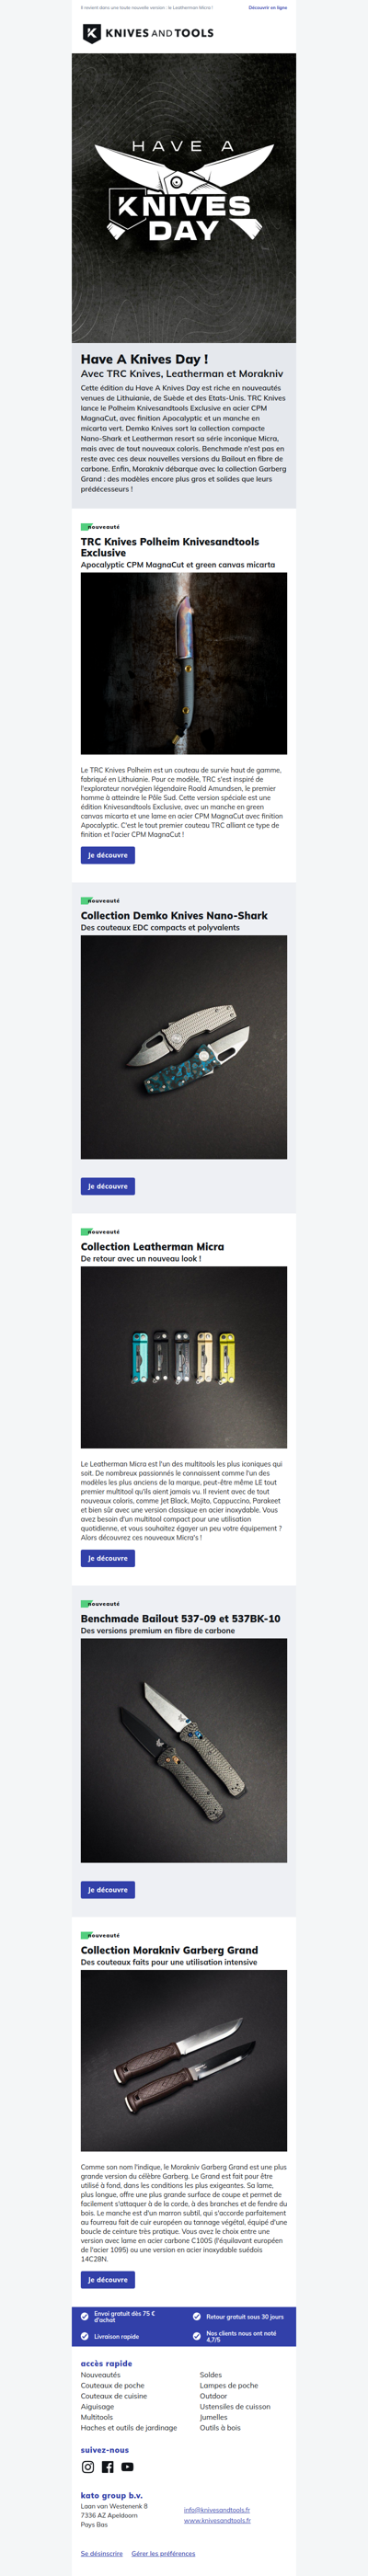
Task: Click 'Je découvre' below Demko Nano-Shark image
Action: click(x=107, y=1186)
